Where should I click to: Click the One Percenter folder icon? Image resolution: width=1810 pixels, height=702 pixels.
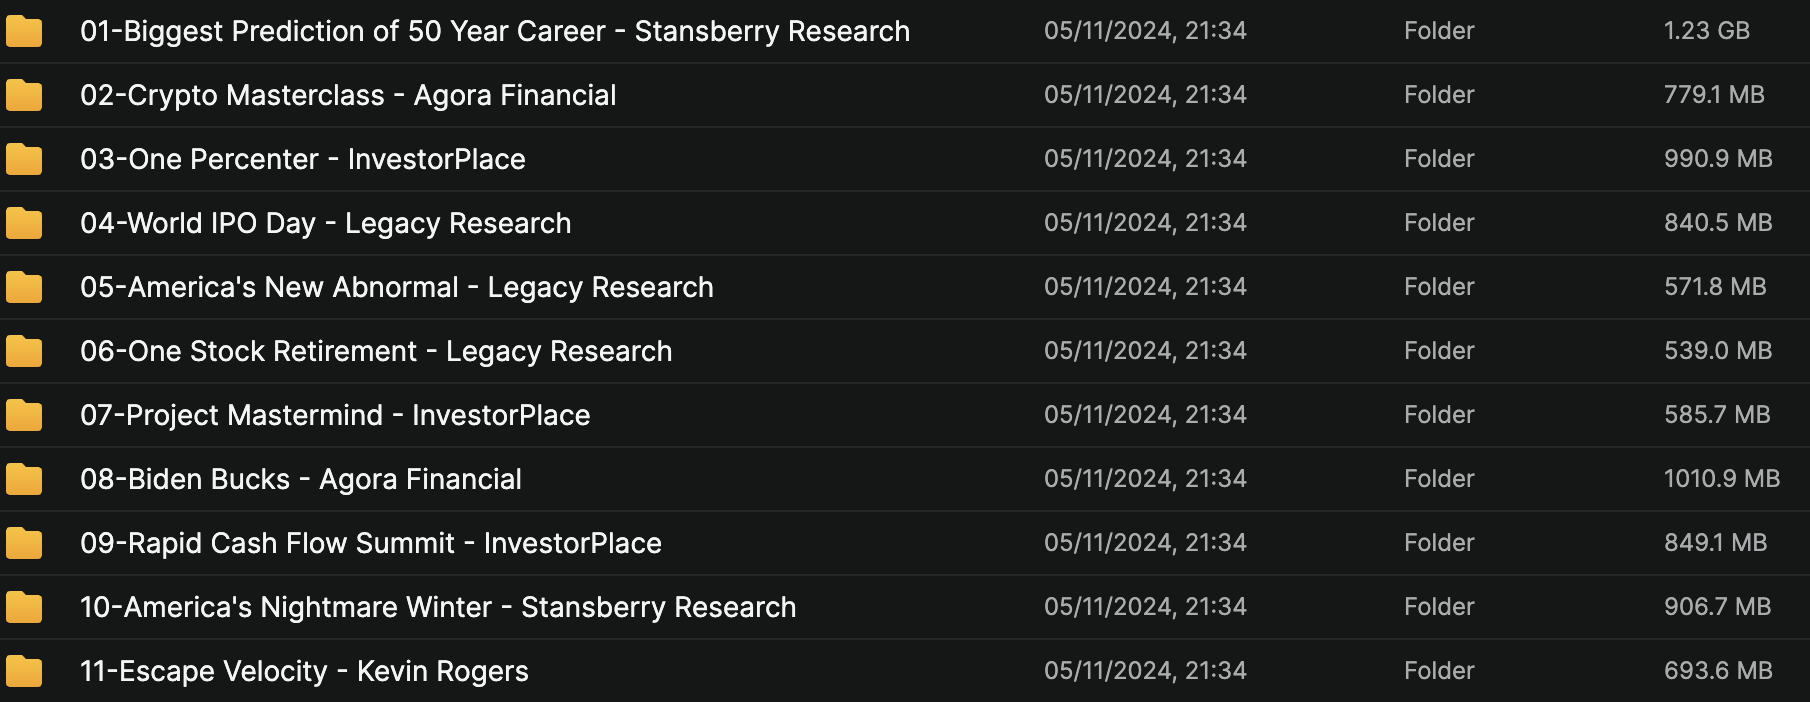(24, 160)
